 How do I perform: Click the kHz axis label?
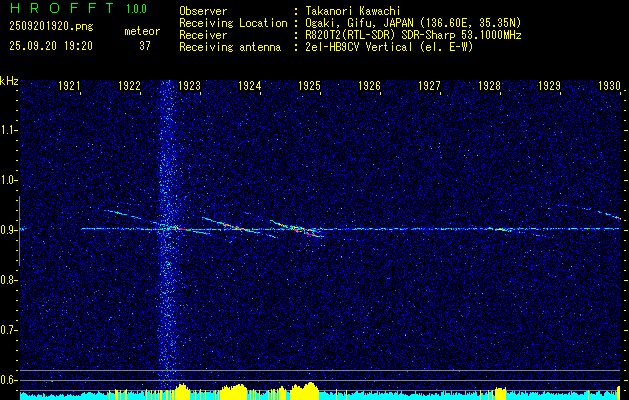coord(9,81)
